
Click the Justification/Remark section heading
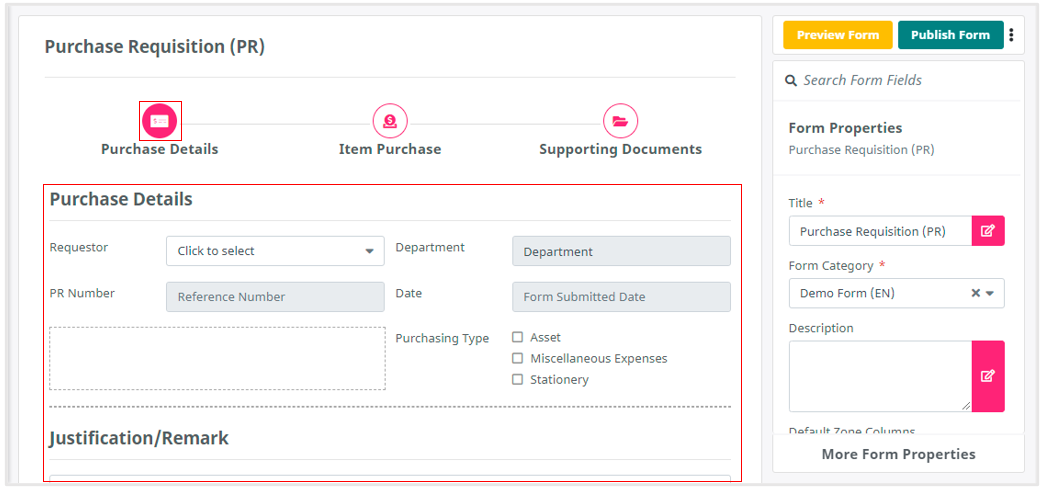(x=139, y=438)
